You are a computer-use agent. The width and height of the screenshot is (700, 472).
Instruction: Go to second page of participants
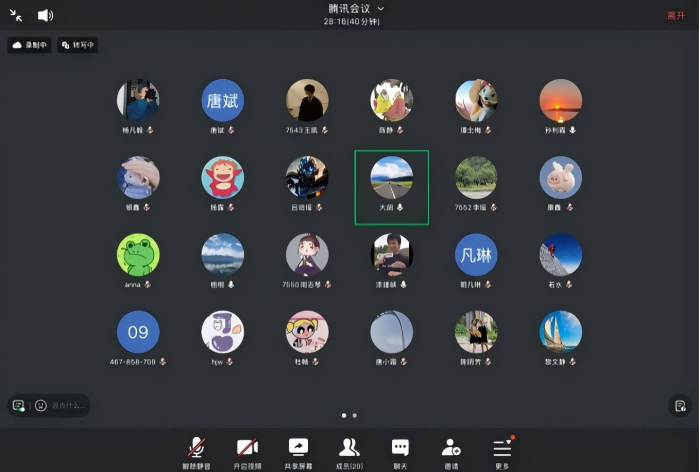click(355, 414)
